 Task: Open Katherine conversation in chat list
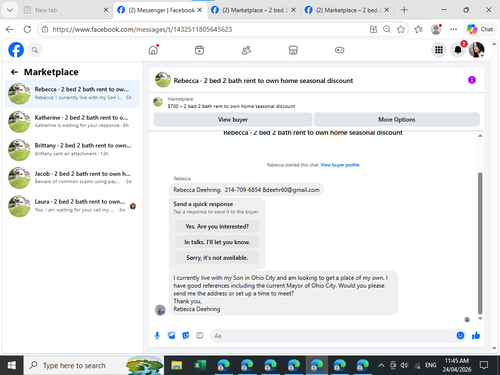pyautogui.click(x=72, y=122)
